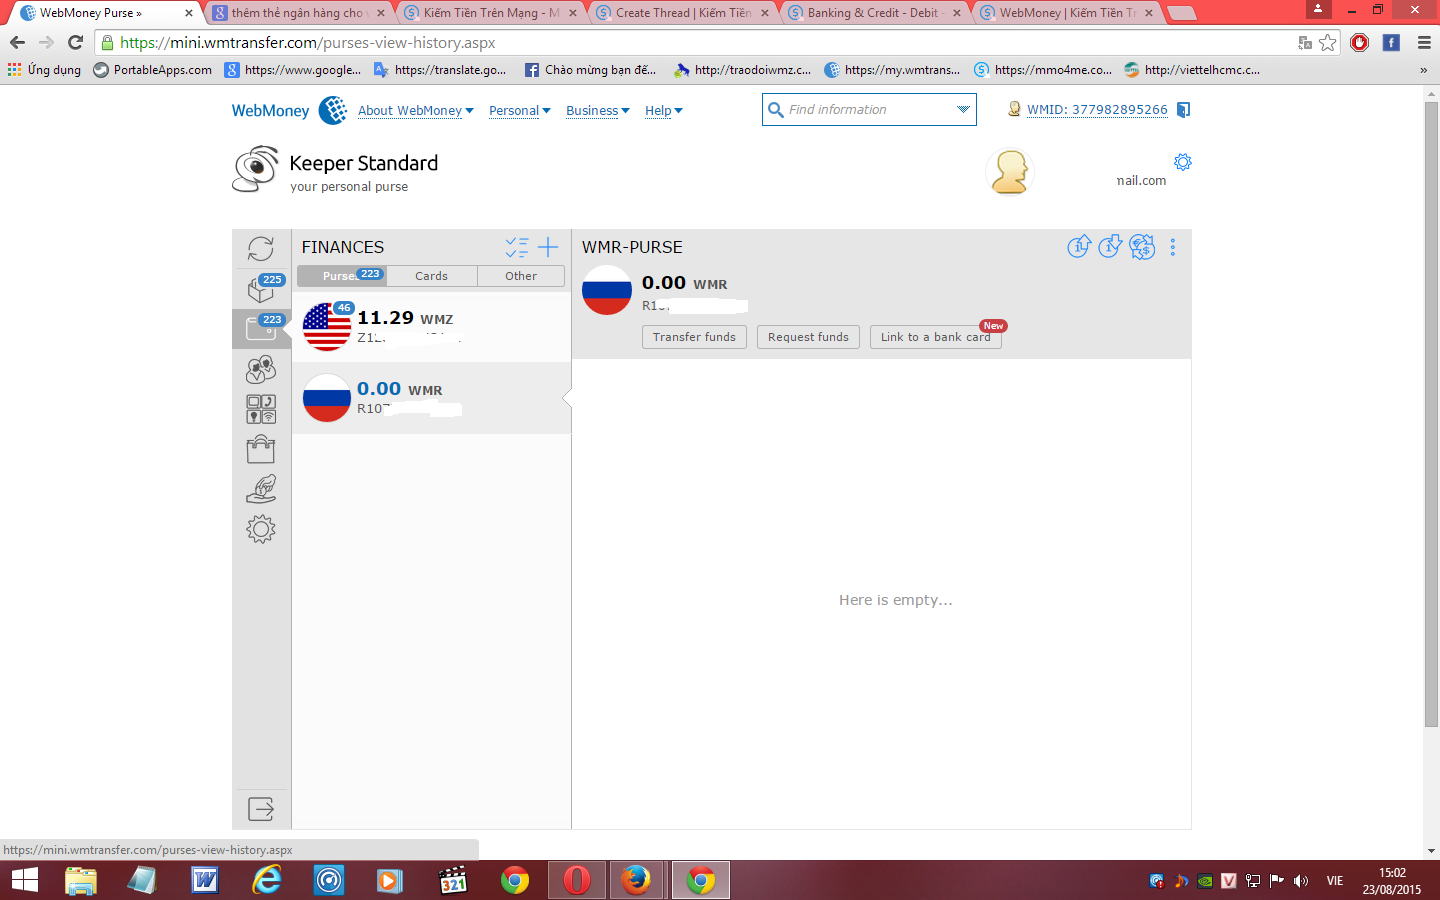Switch to Create Thread browser tab
The image size is (1440, 900).
coord(683,13)
